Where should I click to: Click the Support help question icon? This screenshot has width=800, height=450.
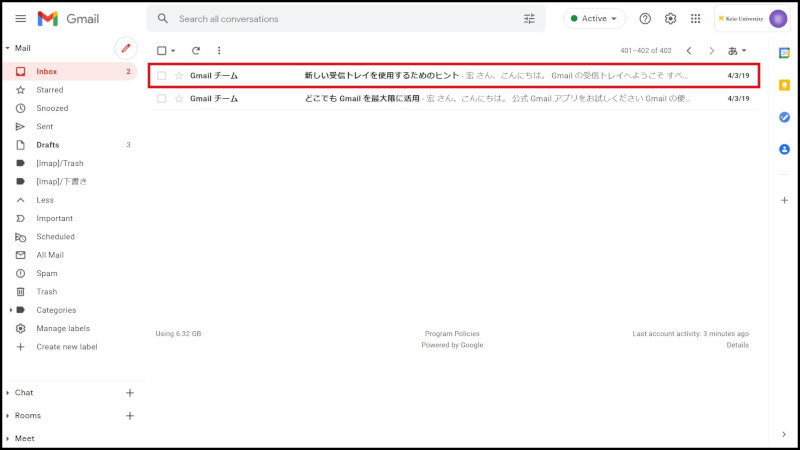(x=645, y=19)
